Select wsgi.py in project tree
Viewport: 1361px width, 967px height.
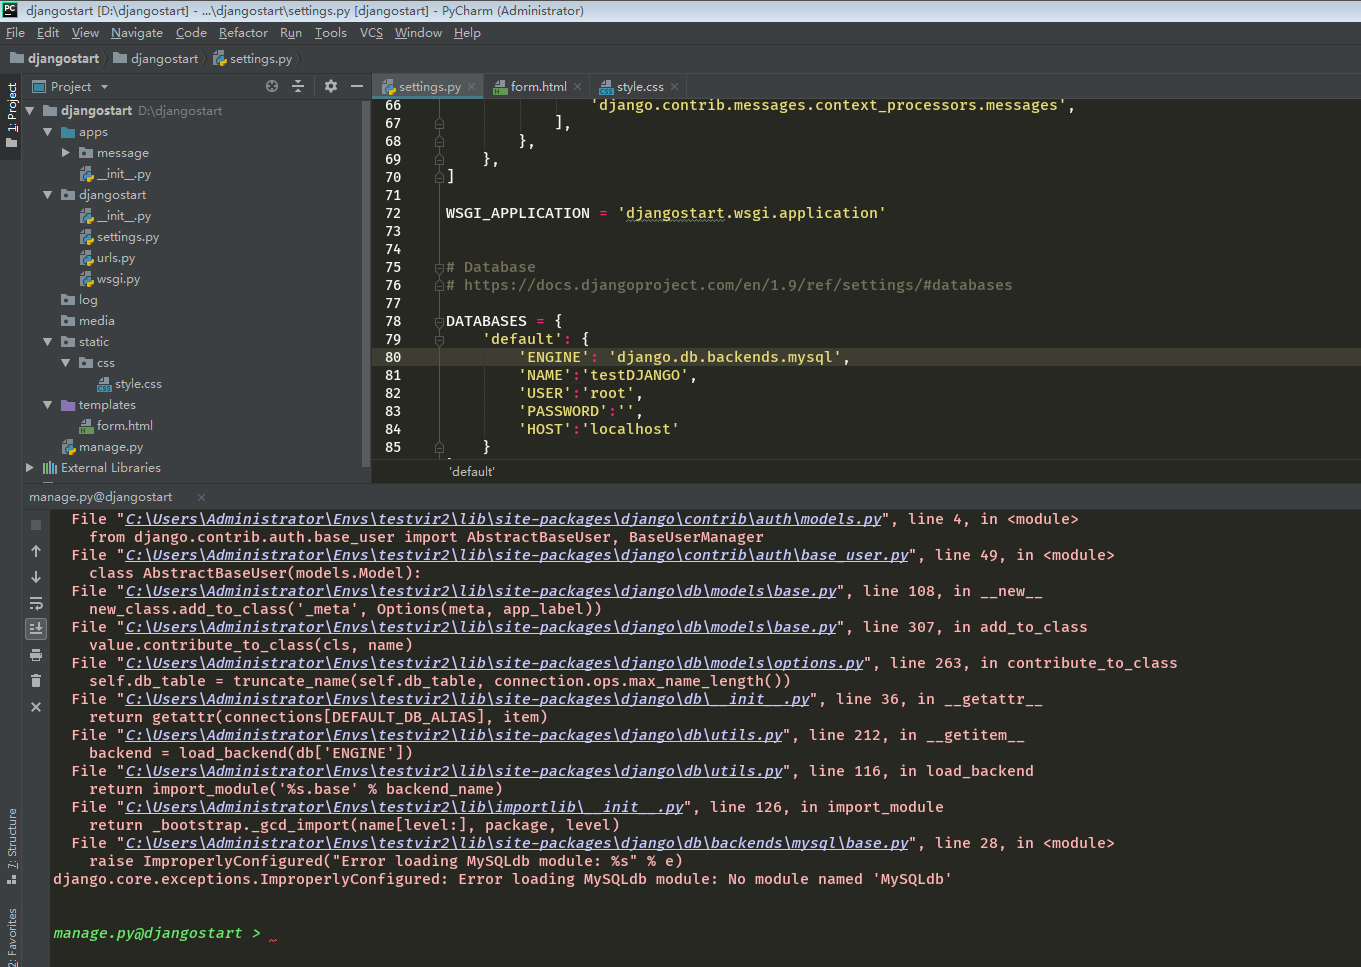(x=118, y=279)
